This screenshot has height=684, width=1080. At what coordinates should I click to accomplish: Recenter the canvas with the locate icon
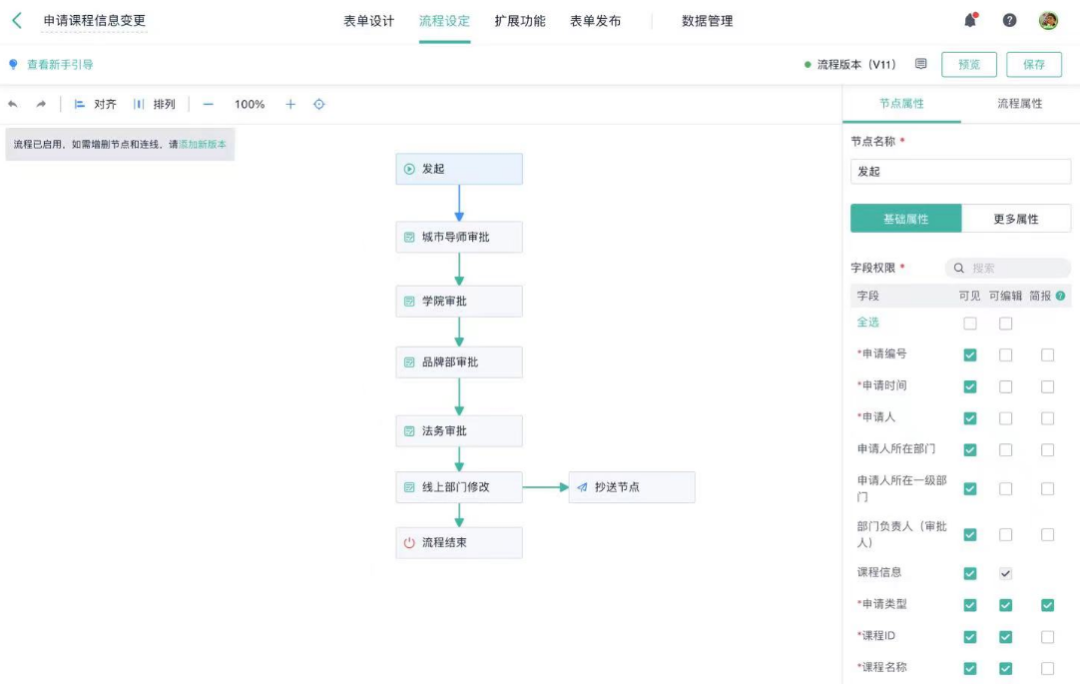click(x=319, y=104)
